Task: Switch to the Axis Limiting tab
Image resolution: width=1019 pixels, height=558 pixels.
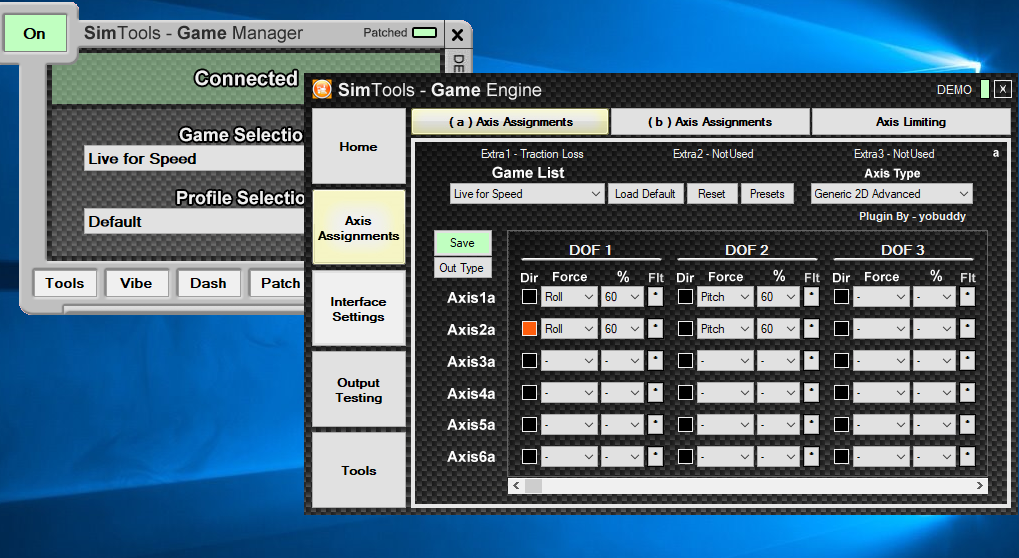Action: click(x=910, y=121)
